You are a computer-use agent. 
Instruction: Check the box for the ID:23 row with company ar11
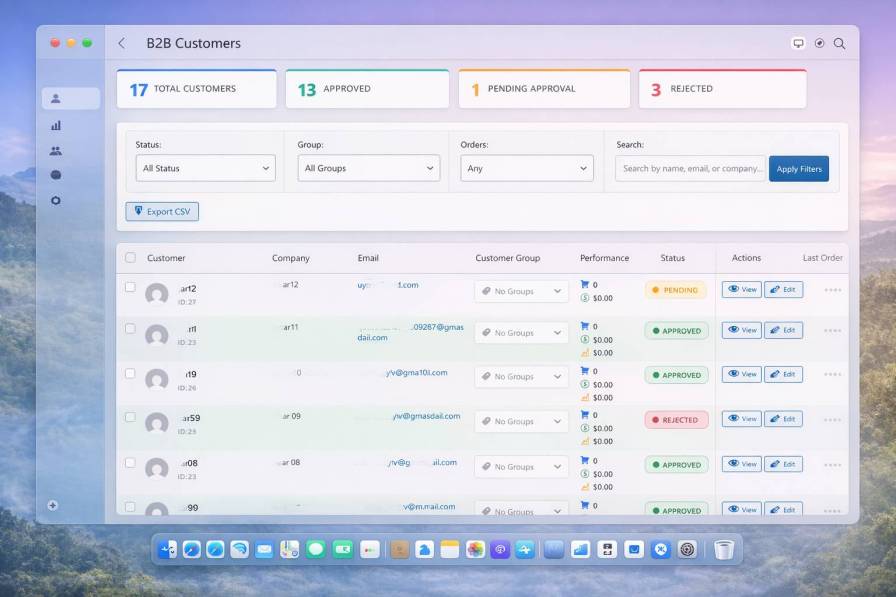(x=130, y=328)
